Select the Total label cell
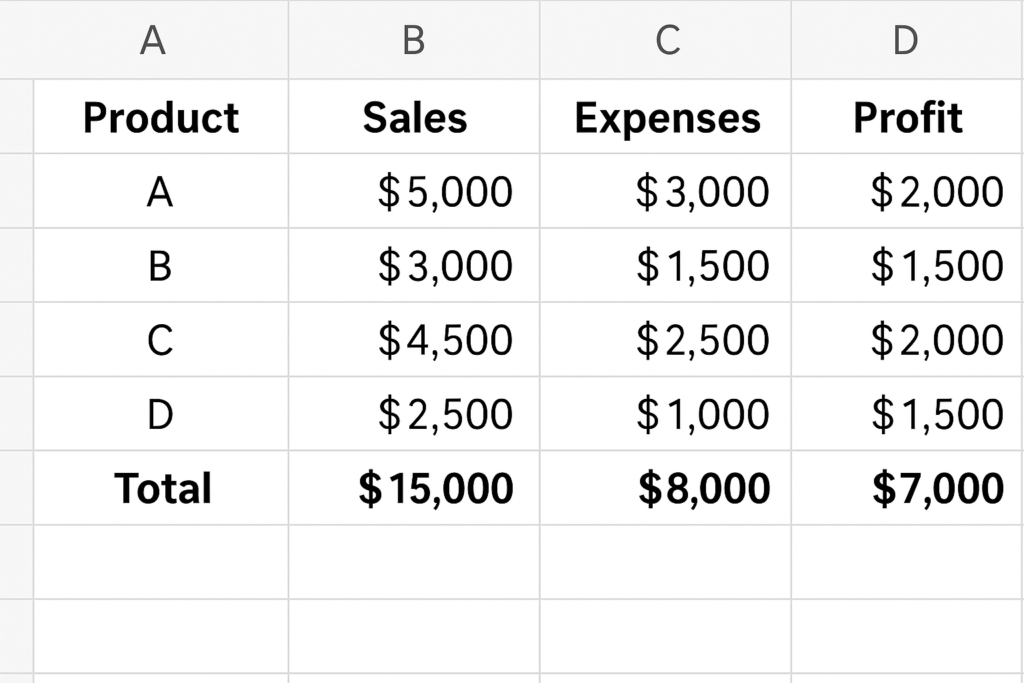 [161, 488]
